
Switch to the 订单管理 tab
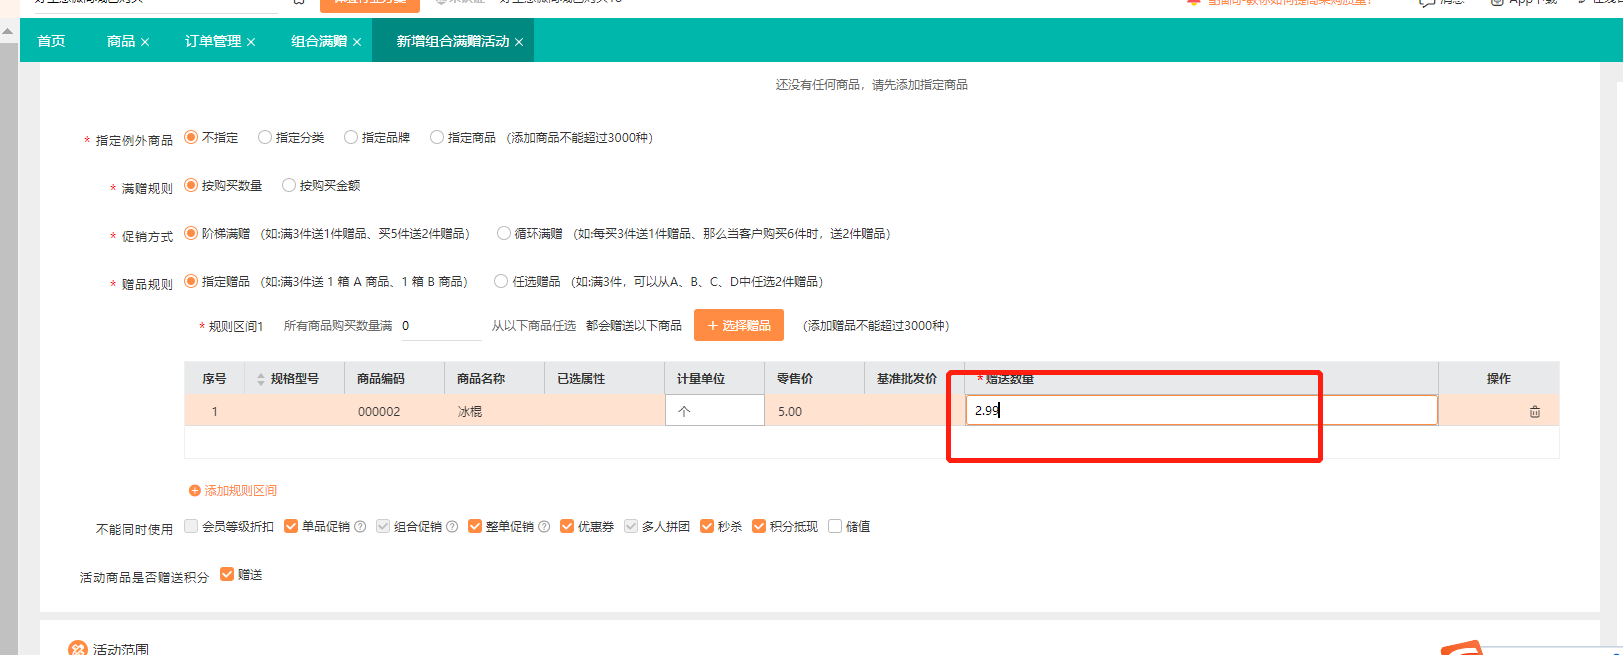pos(212,41)
